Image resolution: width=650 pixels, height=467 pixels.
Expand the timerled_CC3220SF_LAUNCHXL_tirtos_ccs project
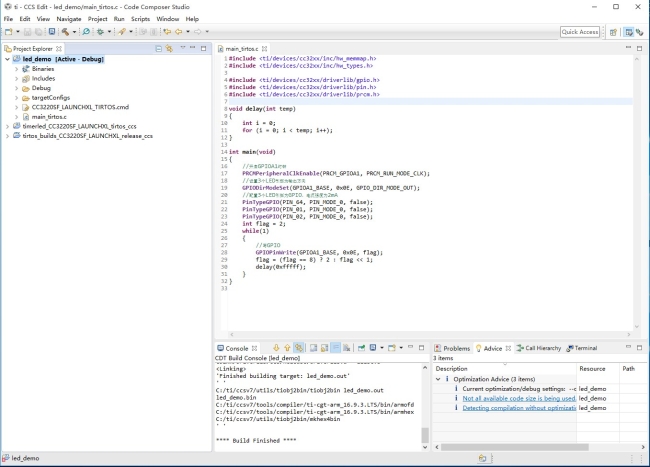pos(7,126)
